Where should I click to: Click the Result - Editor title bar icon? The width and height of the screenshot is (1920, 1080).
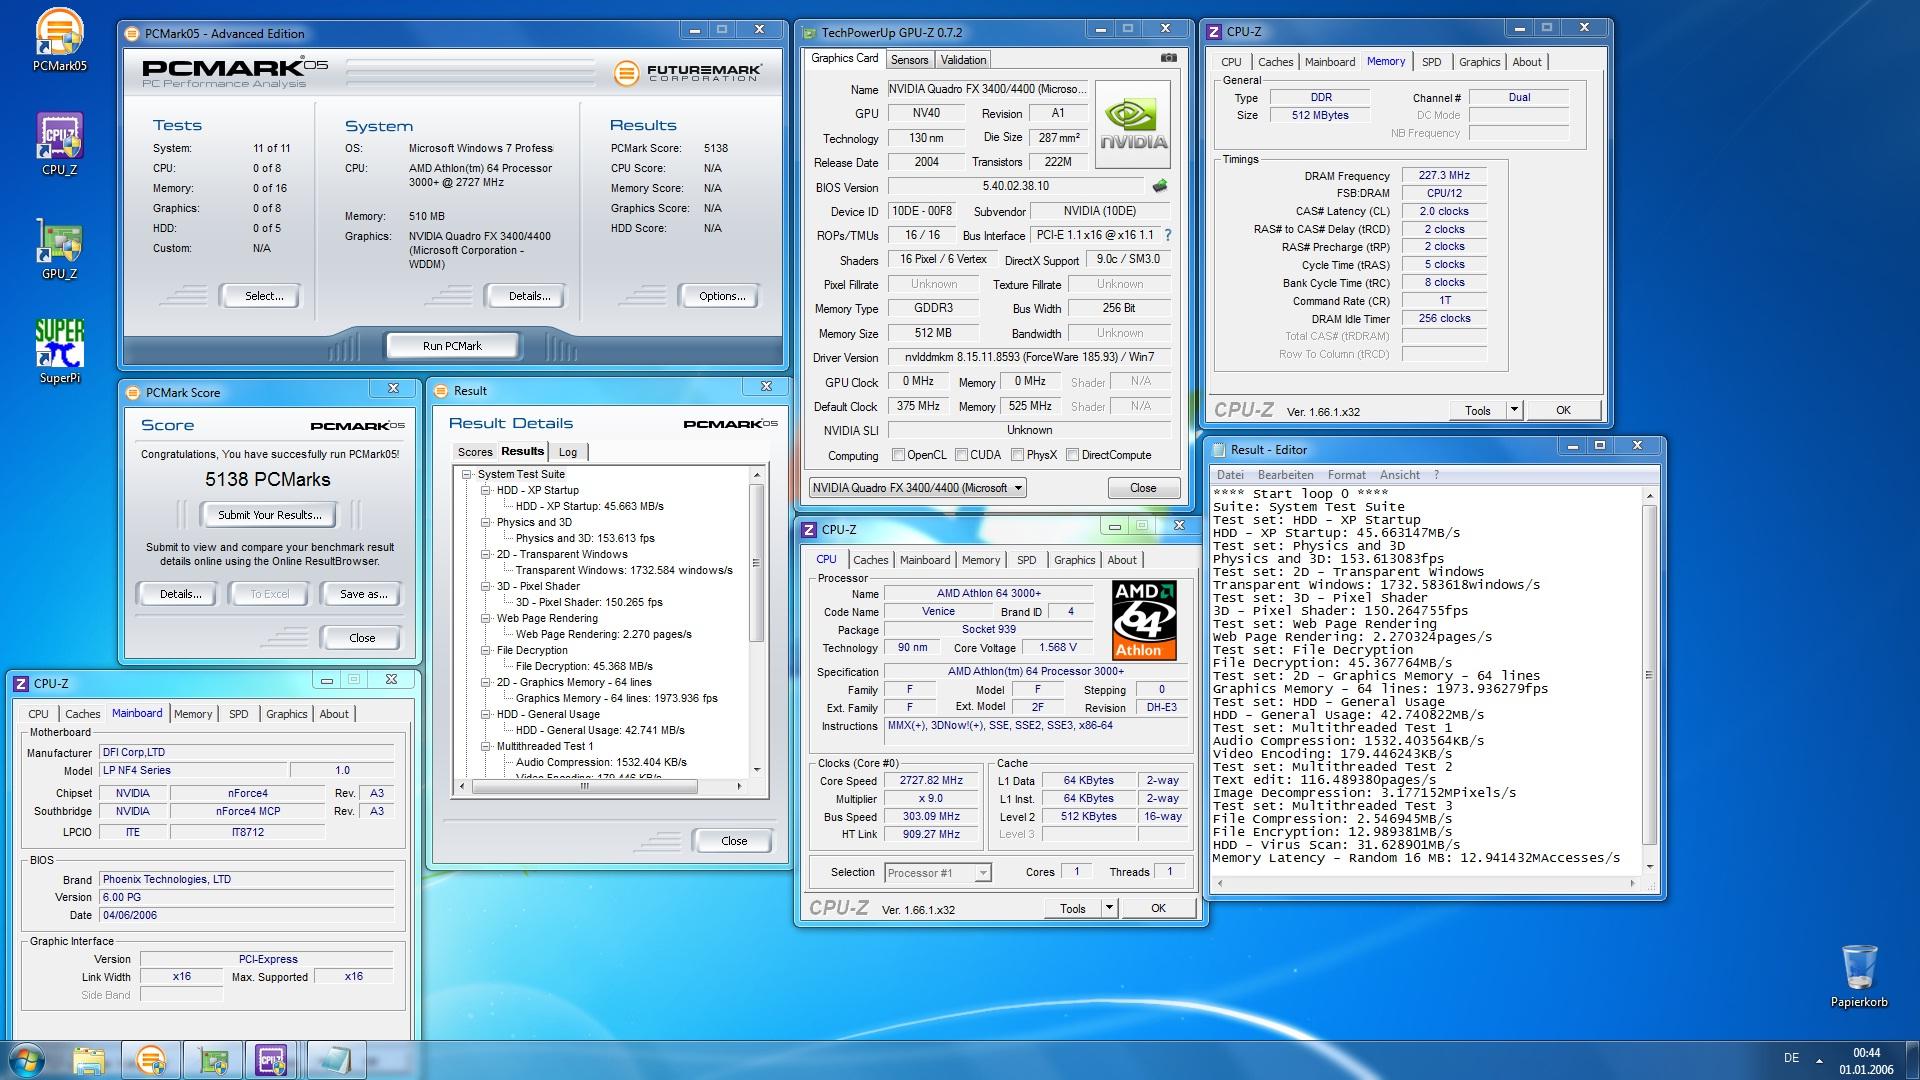(x=1219, y=450)
